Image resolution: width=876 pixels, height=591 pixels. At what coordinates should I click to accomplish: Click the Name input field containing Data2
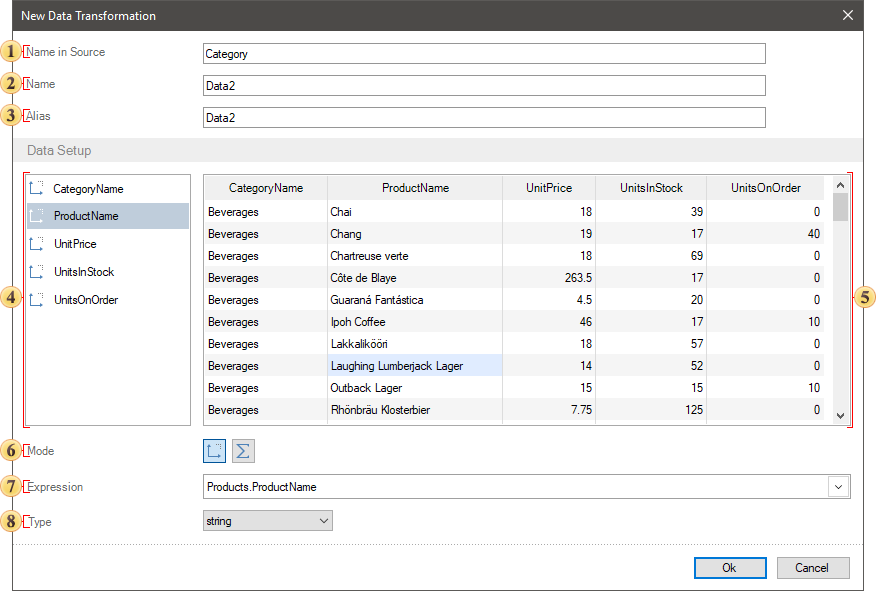[484, 86]
